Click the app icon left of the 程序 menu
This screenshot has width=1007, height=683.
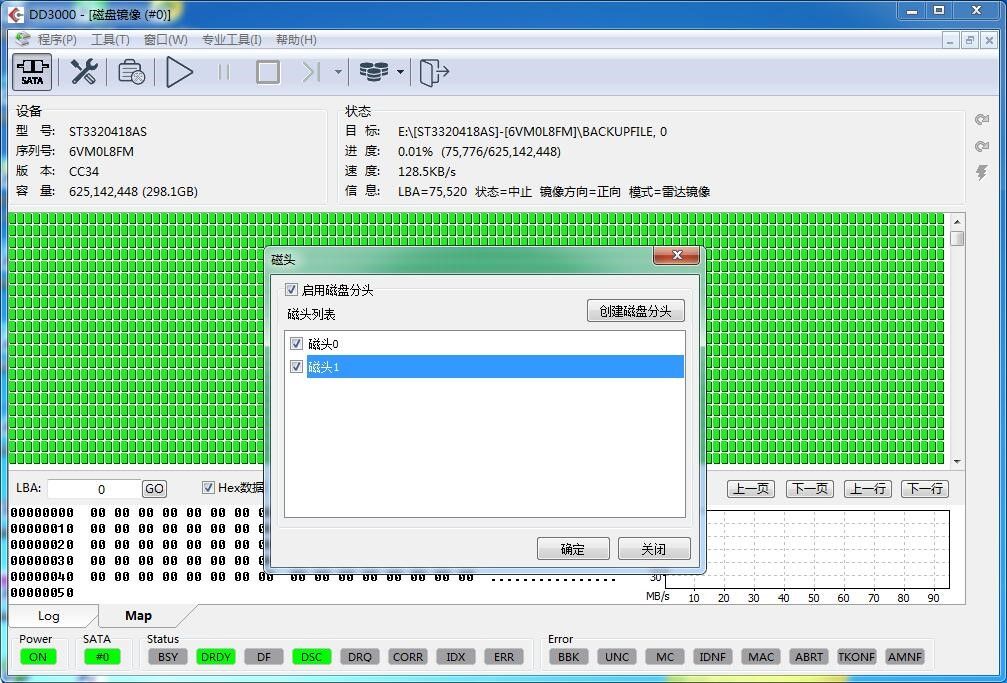pos(23,39)
